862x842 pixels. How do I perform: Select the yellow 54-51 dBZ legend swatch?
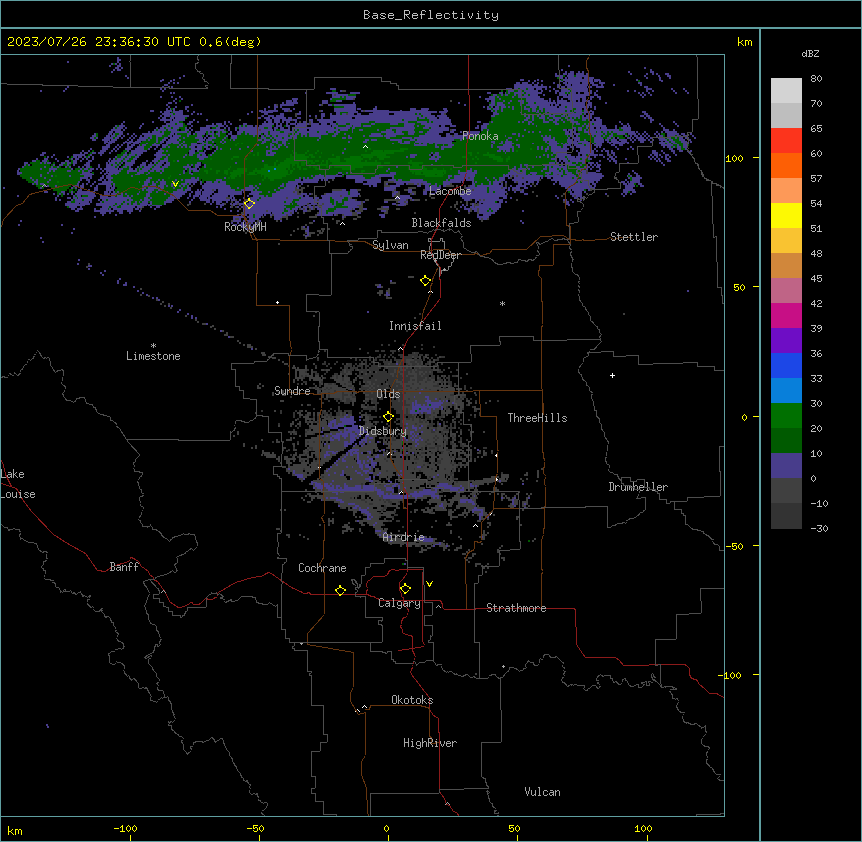786,215
